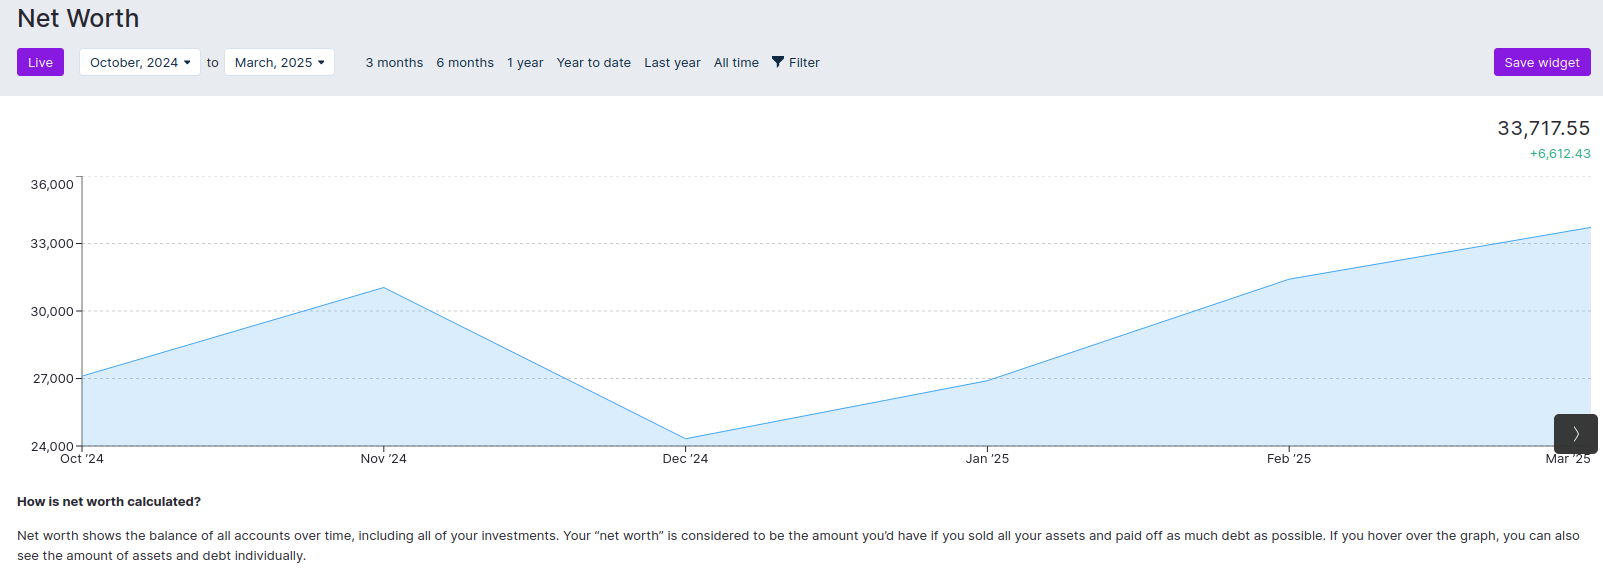Viewport: 1603px width, 588px height.
Task: Click the Jan '25 data point on chart
Action: tap(987, 380)
